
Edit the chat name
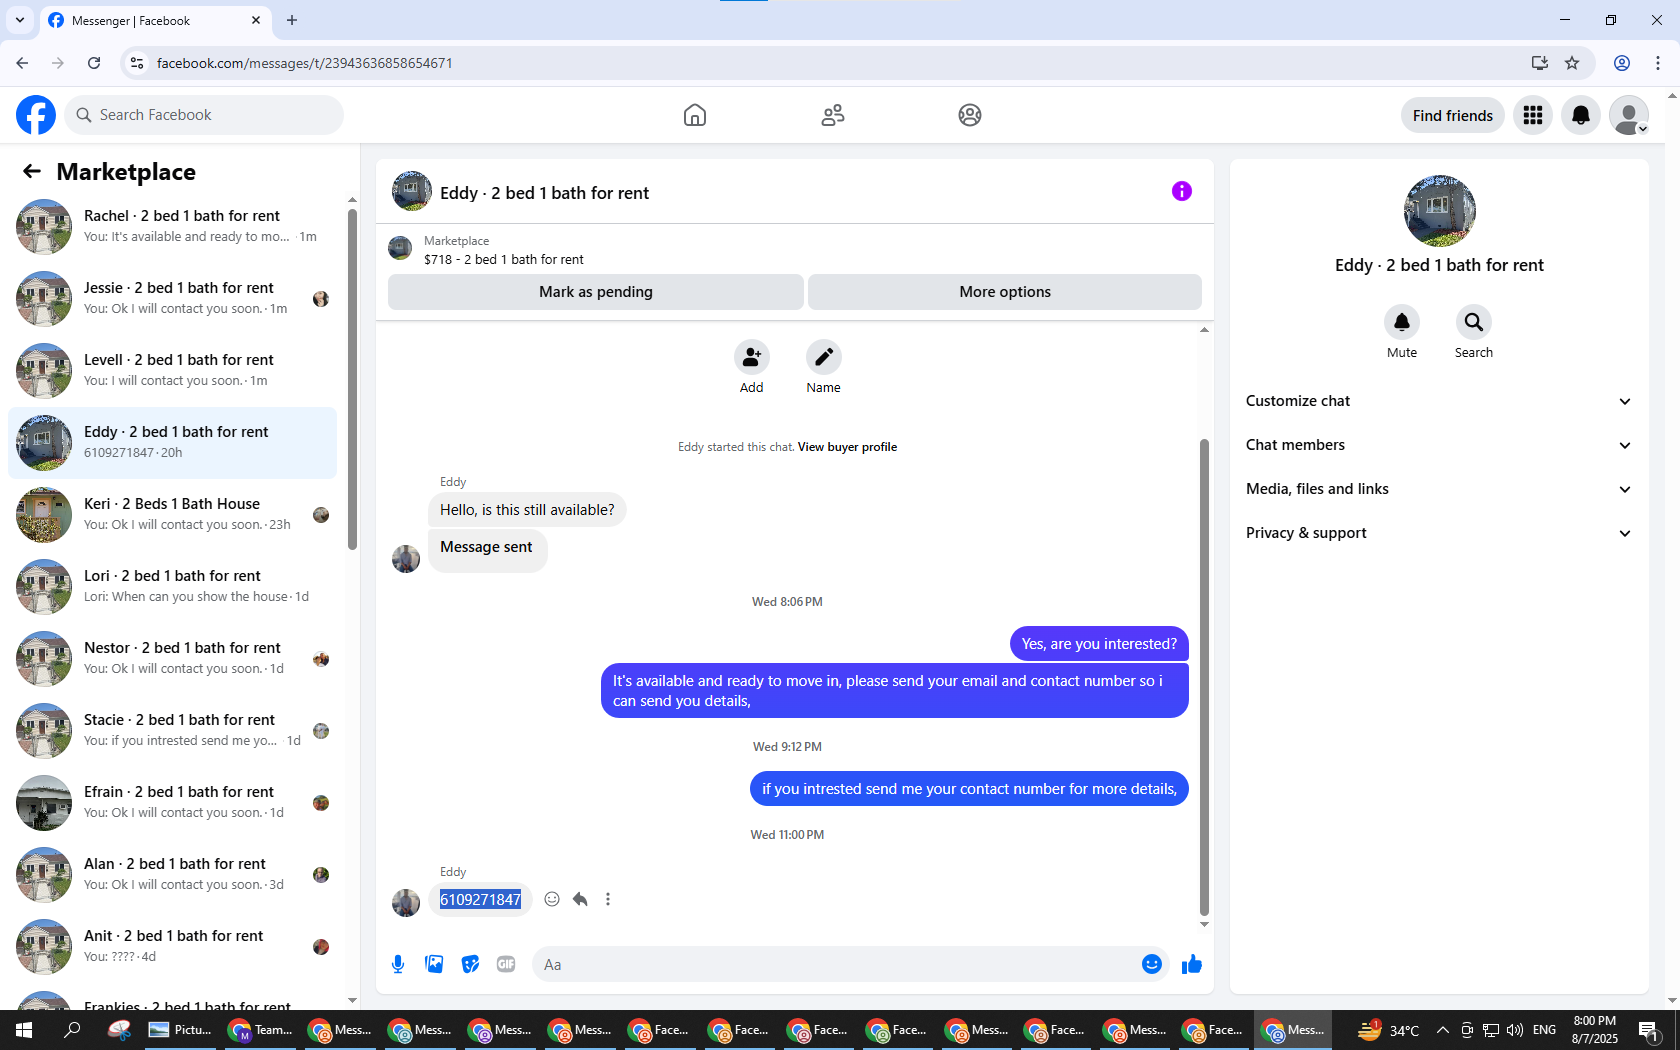click(x=824, y=357)
